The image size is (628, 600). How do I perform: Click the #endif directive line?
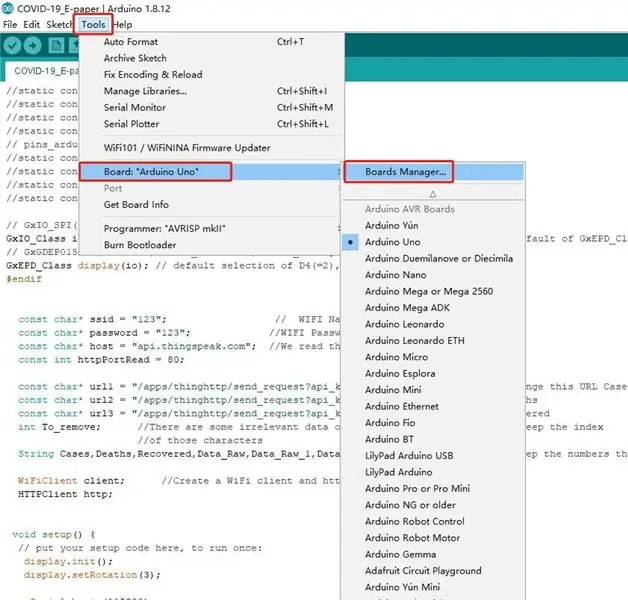(x=24, y=279)
